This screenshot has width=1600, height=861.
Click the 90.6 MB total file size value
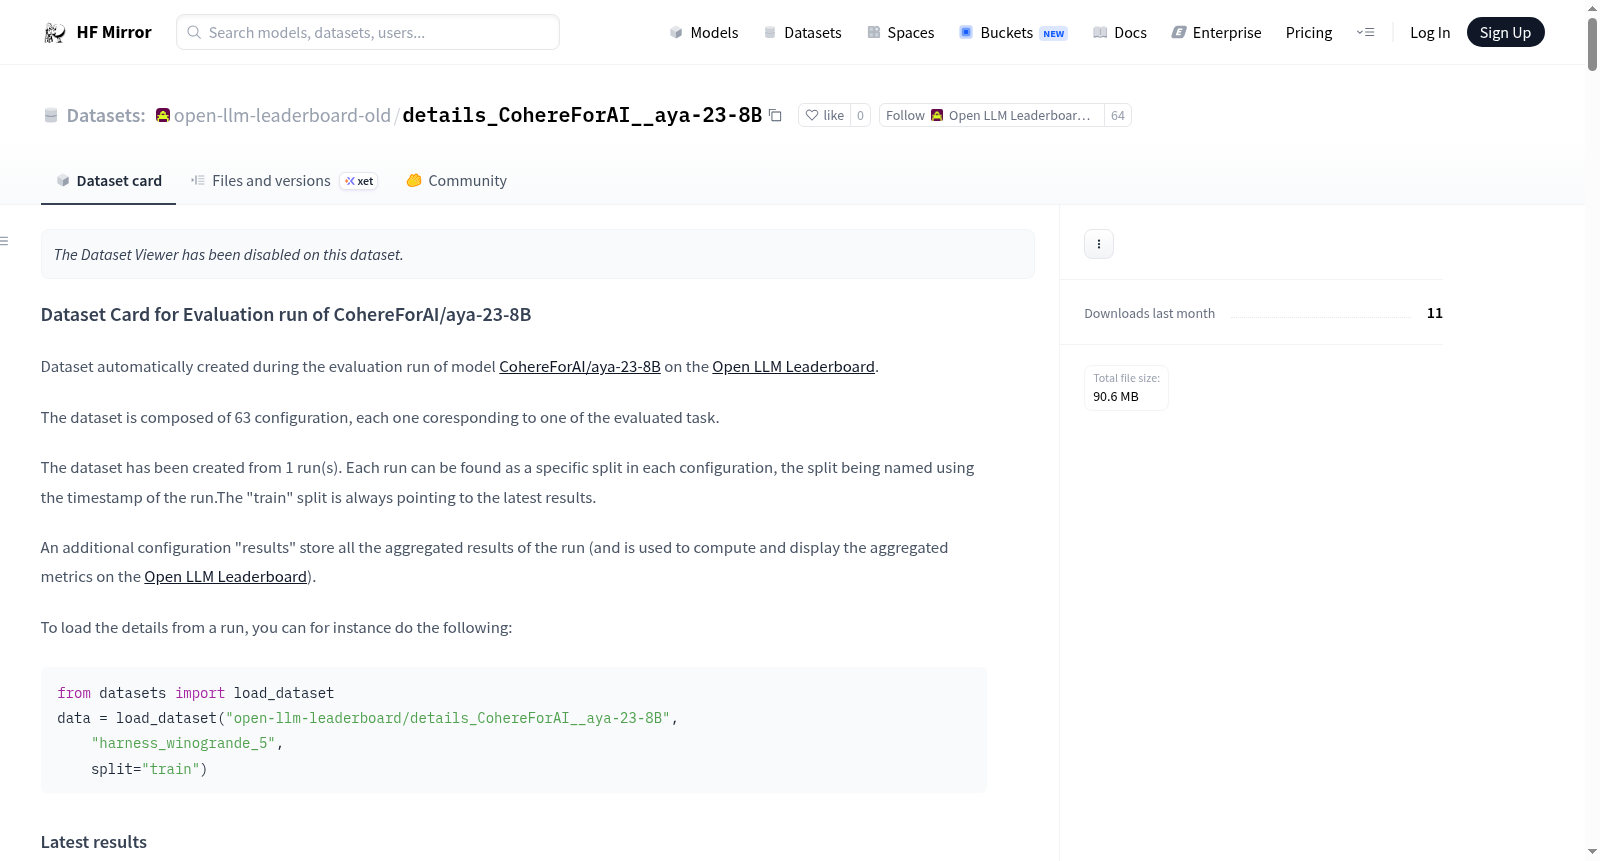tap(1116, 397)
